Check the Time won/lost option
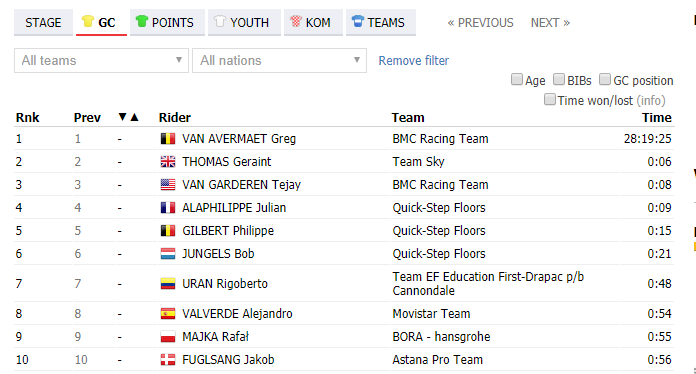Viewport: 696px width, 374px height. tap(550, 99)
